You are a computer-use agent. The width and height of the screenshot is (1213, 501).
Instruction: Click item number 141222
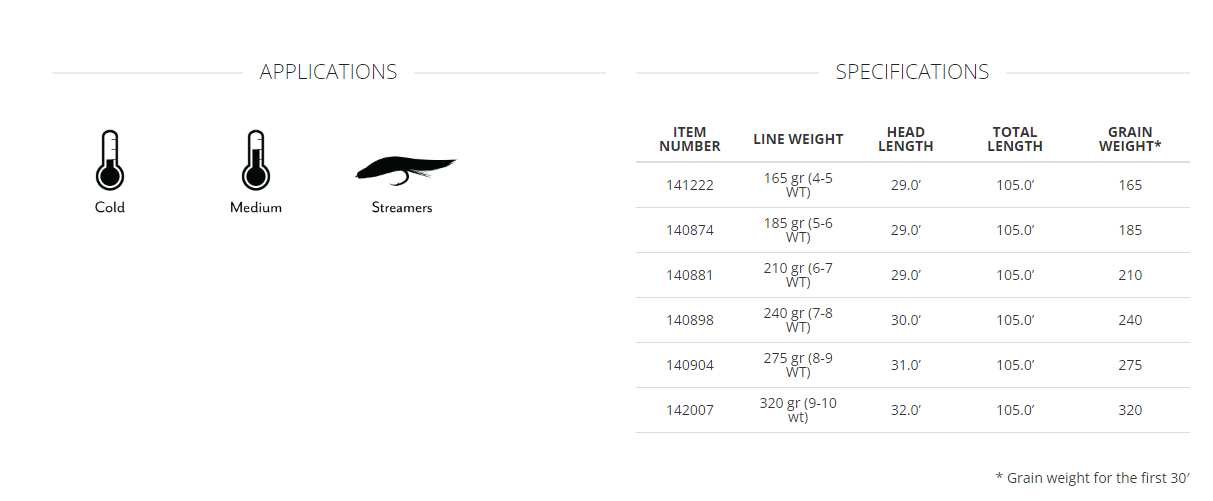tap(690, 185)
